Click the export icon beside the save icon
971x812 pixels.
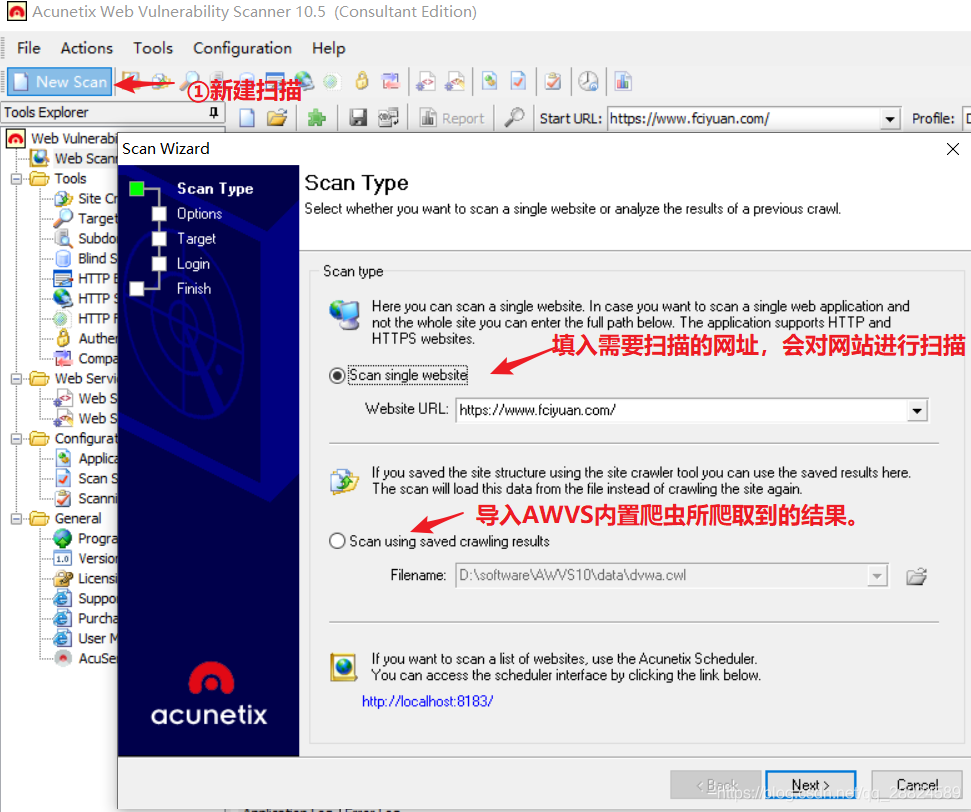(388, 118)
